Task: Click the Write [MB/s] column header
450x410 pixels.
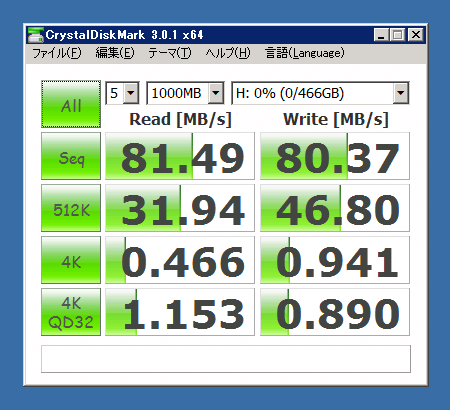Action: click(336, 119)
